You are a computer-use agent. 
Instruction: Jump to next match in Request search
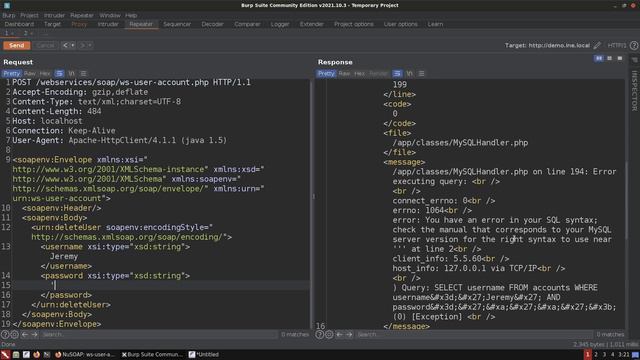click(x=35, y=335)
